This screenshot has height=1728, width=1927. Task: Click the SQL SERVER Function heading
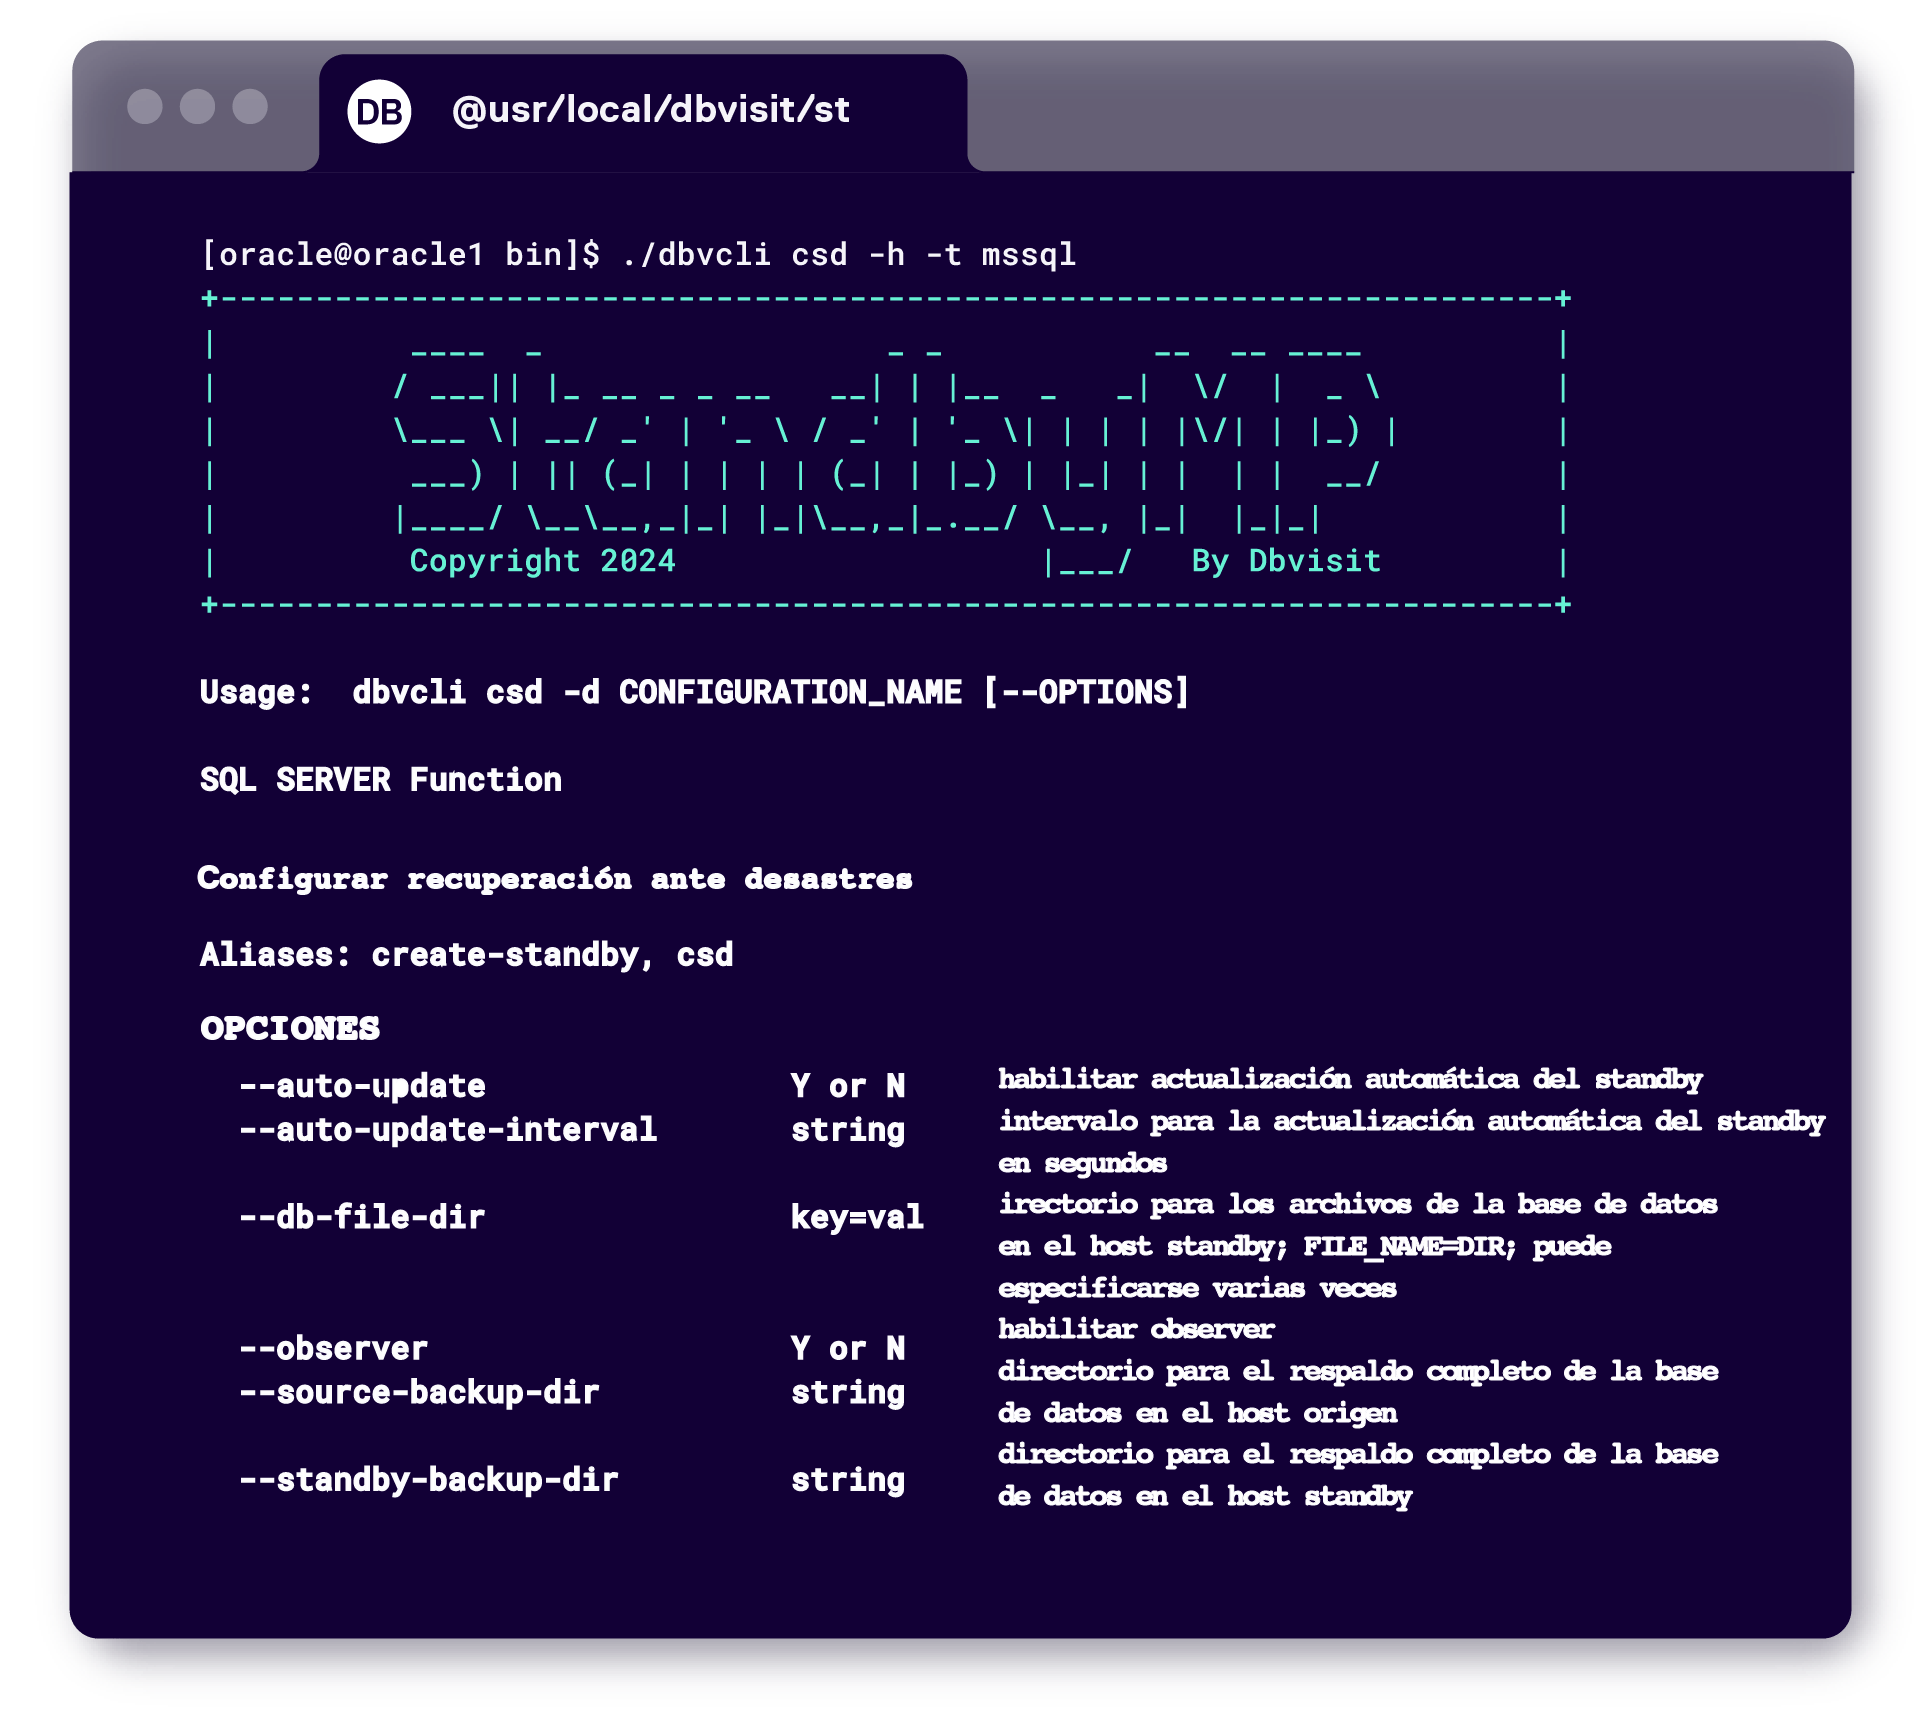point(380,780)
